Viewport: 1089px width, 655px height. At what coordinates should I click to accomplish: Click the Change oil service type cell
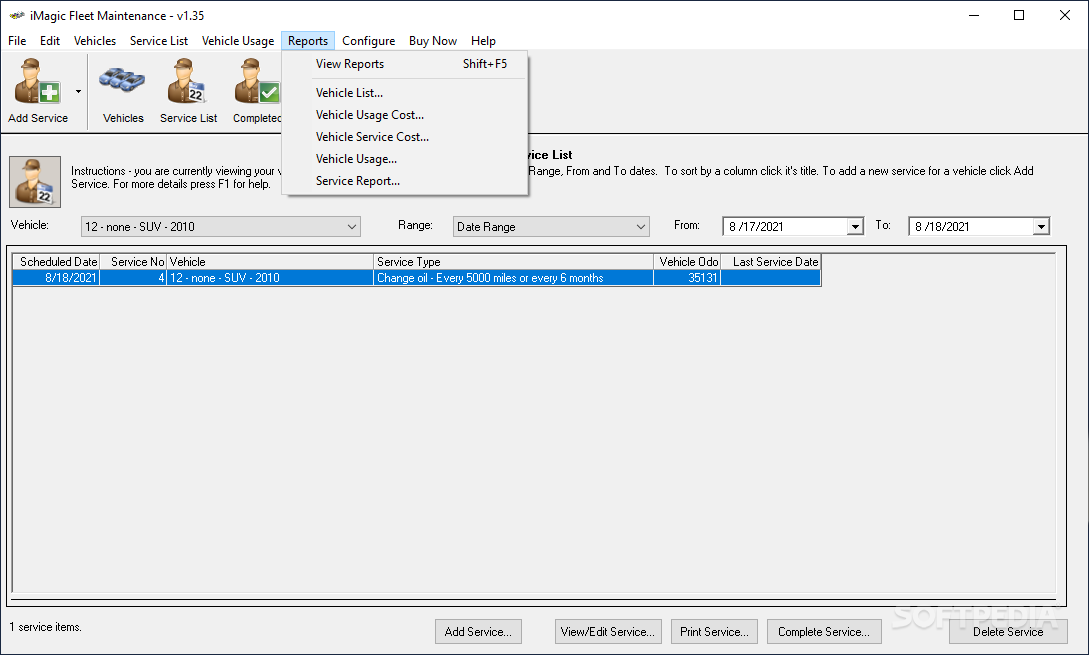coord(513,278)
